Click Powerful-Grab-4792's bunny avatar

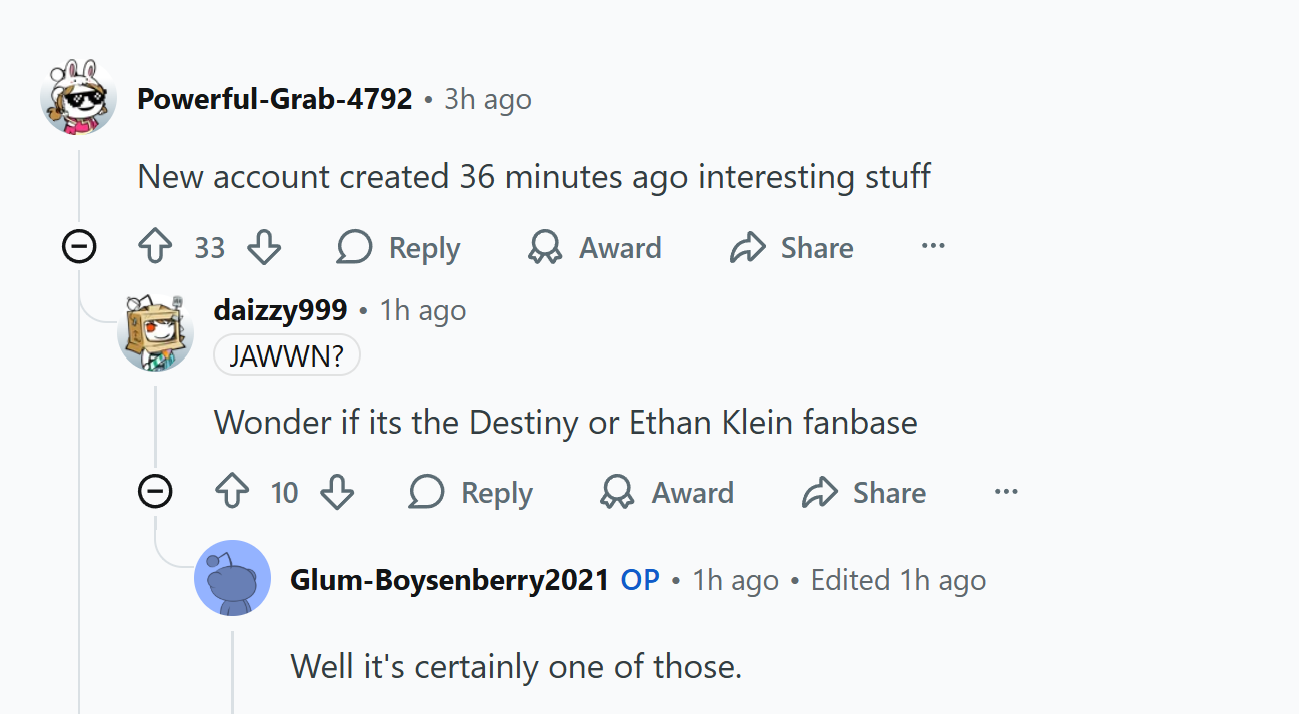(x=78, y=97)
